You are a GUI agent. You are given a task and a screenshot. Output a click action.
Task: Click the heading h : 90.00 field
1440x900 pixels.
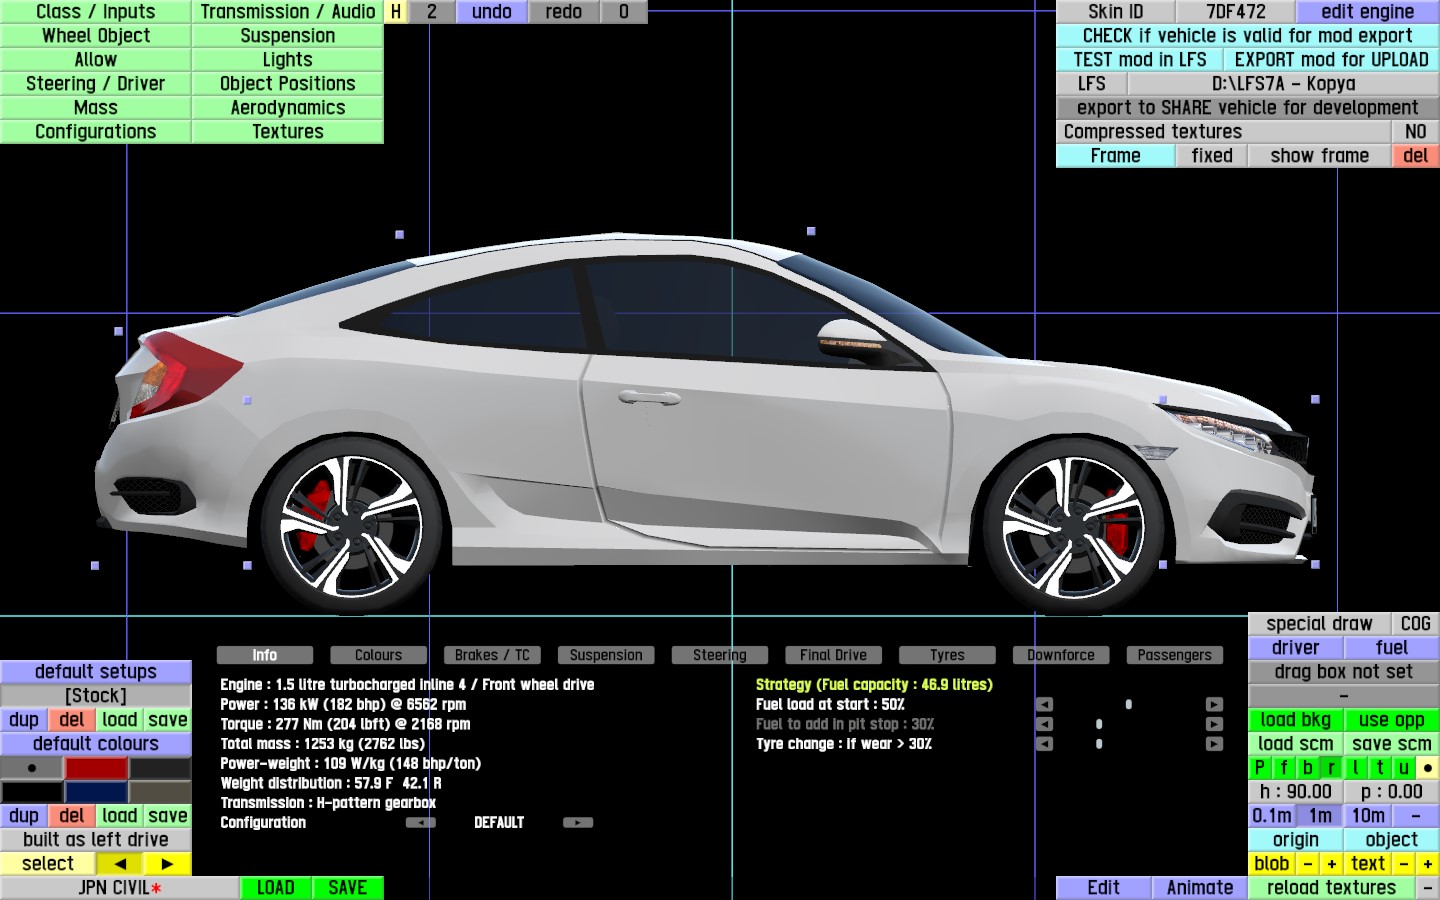(1296, 792)
